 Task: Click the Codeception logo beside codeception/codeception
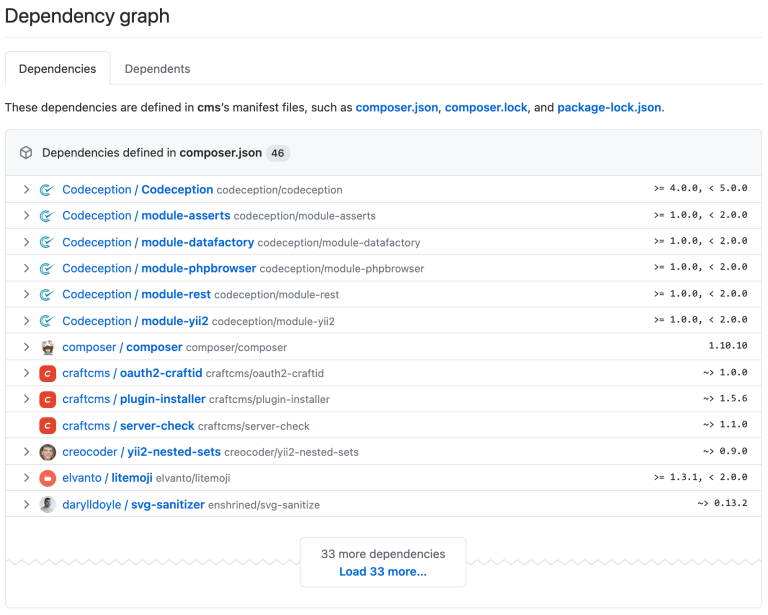47,189
